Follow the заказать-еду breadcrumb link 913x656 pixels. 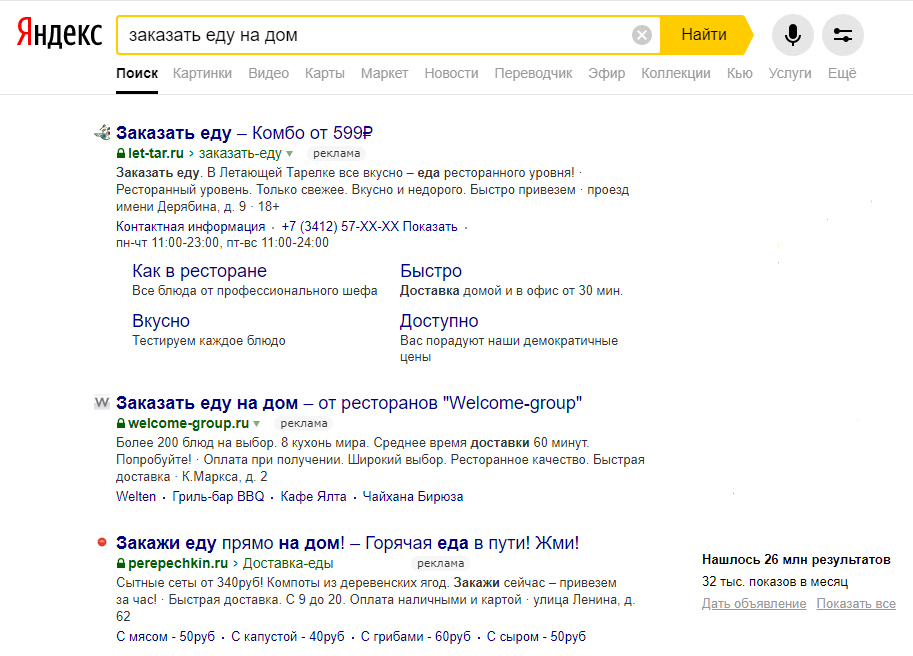tap(240, 154)
